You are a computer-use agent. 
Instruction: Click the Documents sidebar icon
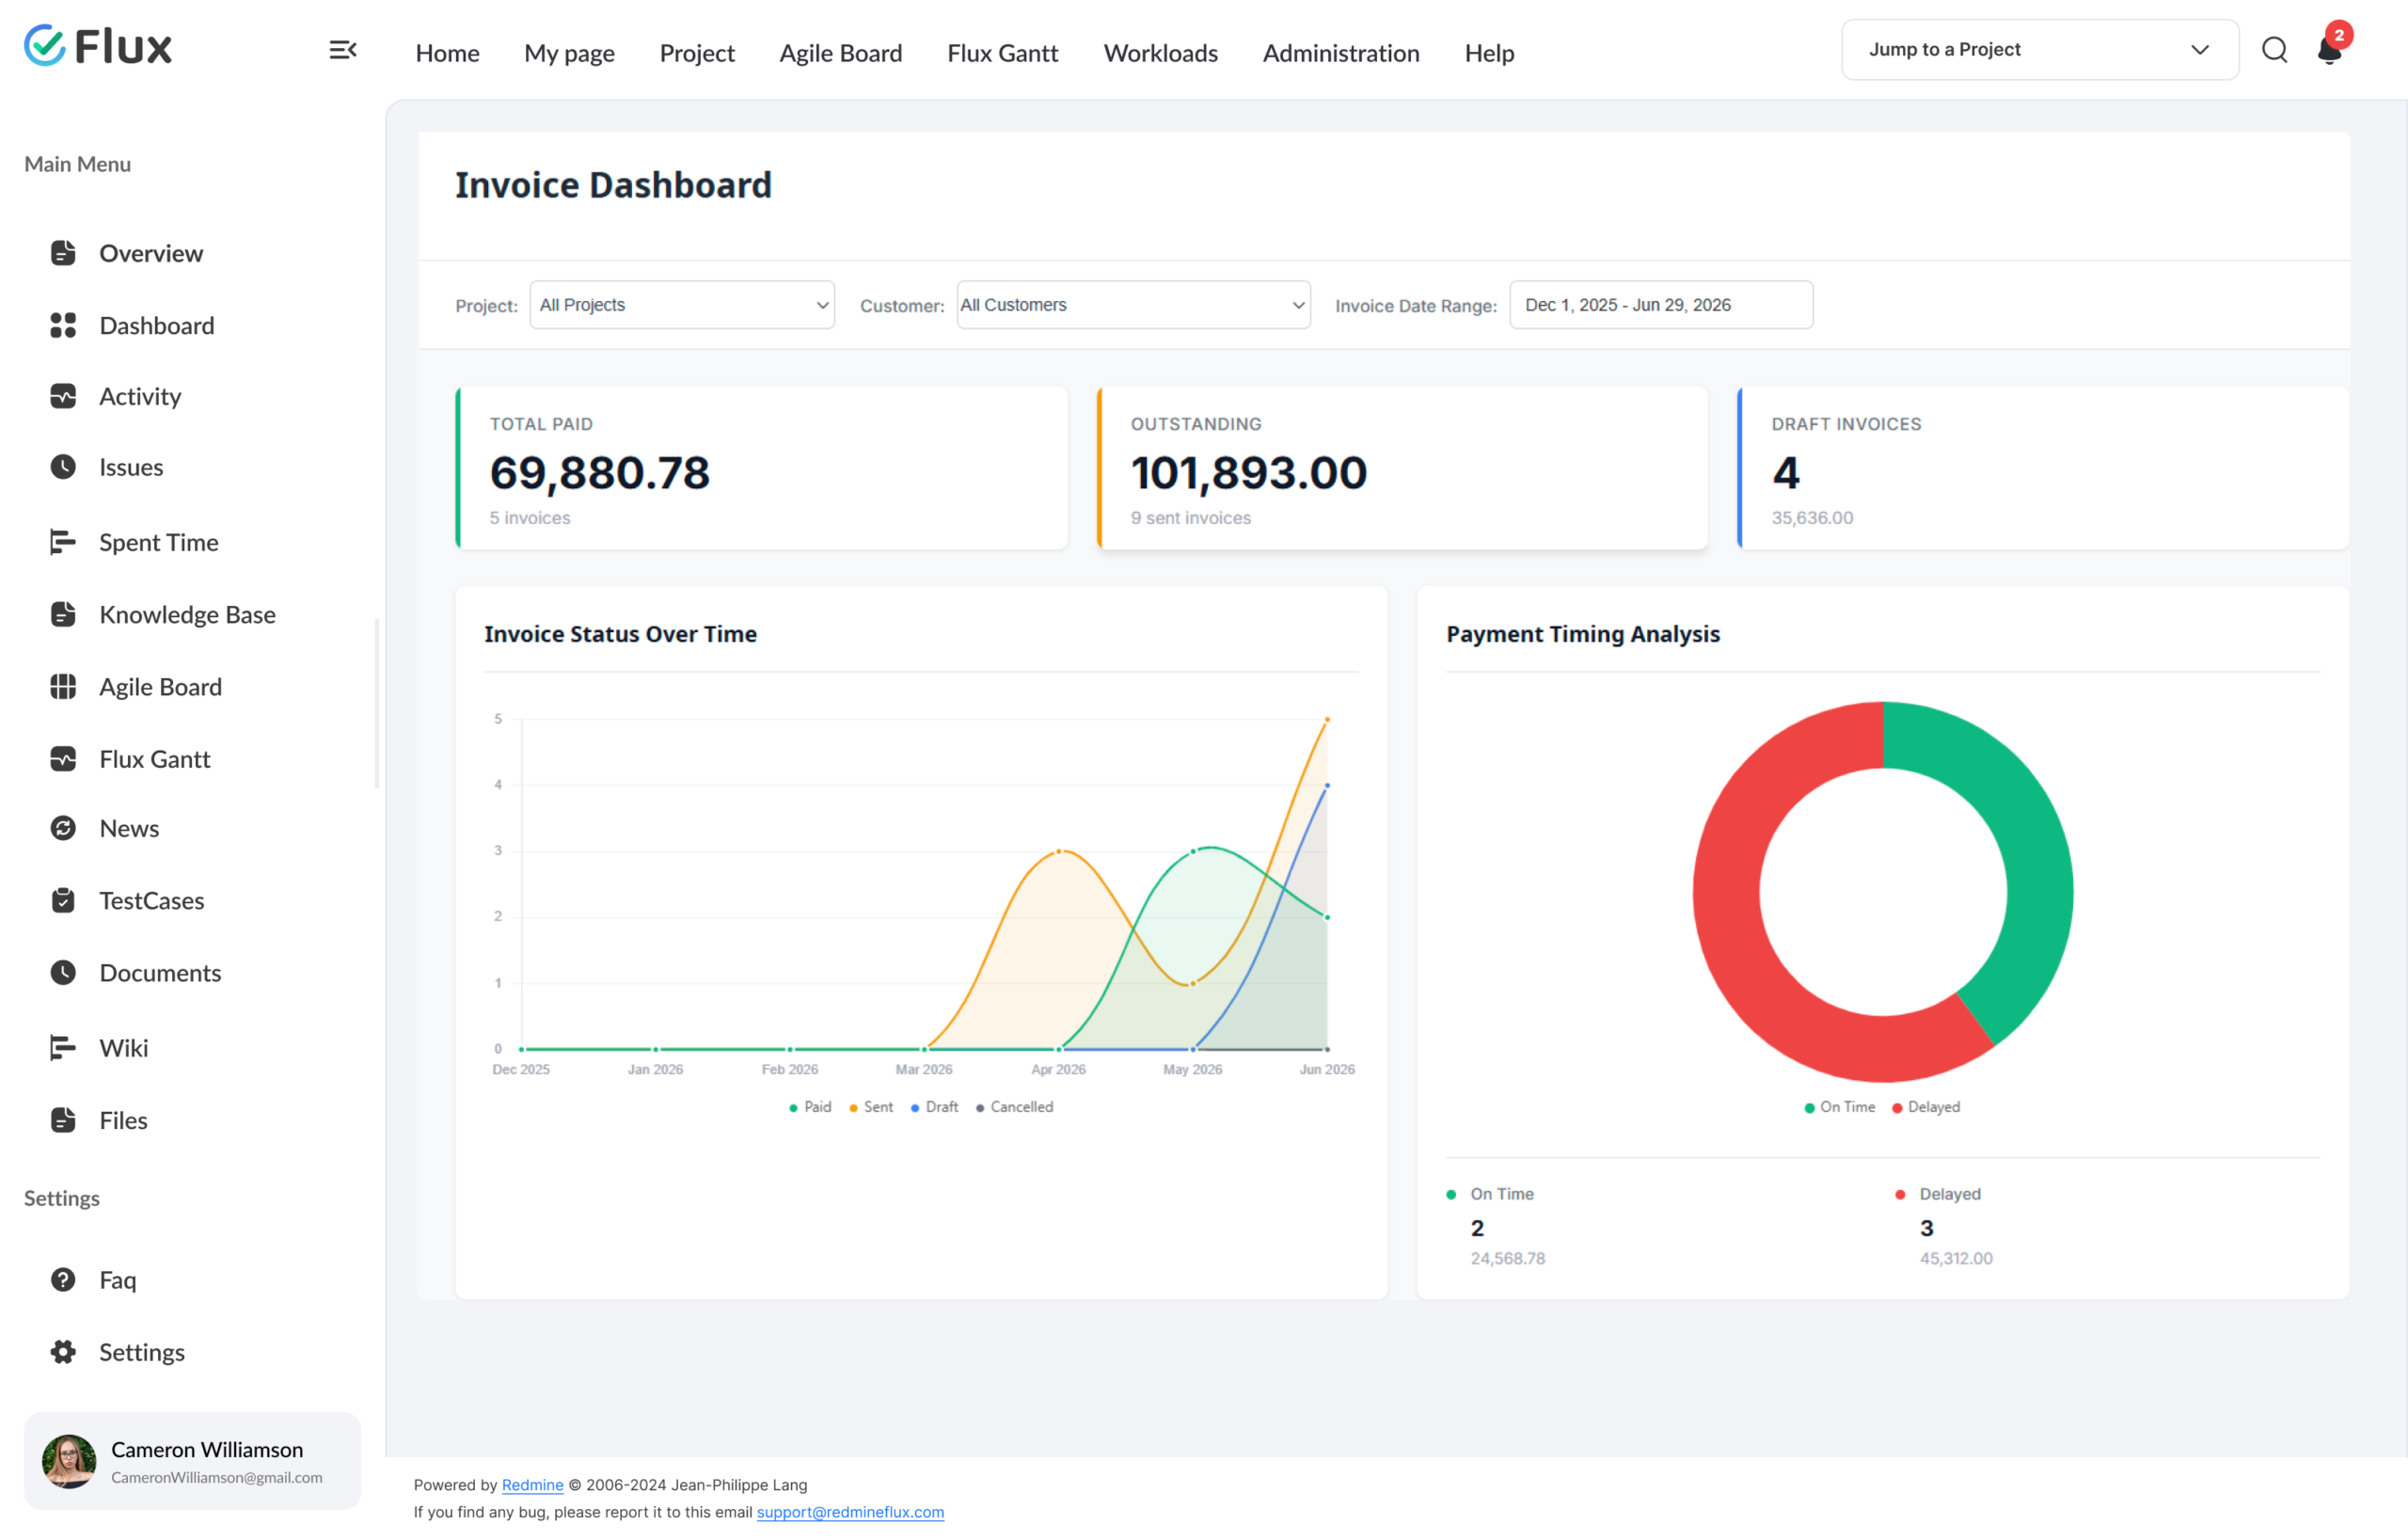pos(63,973)
